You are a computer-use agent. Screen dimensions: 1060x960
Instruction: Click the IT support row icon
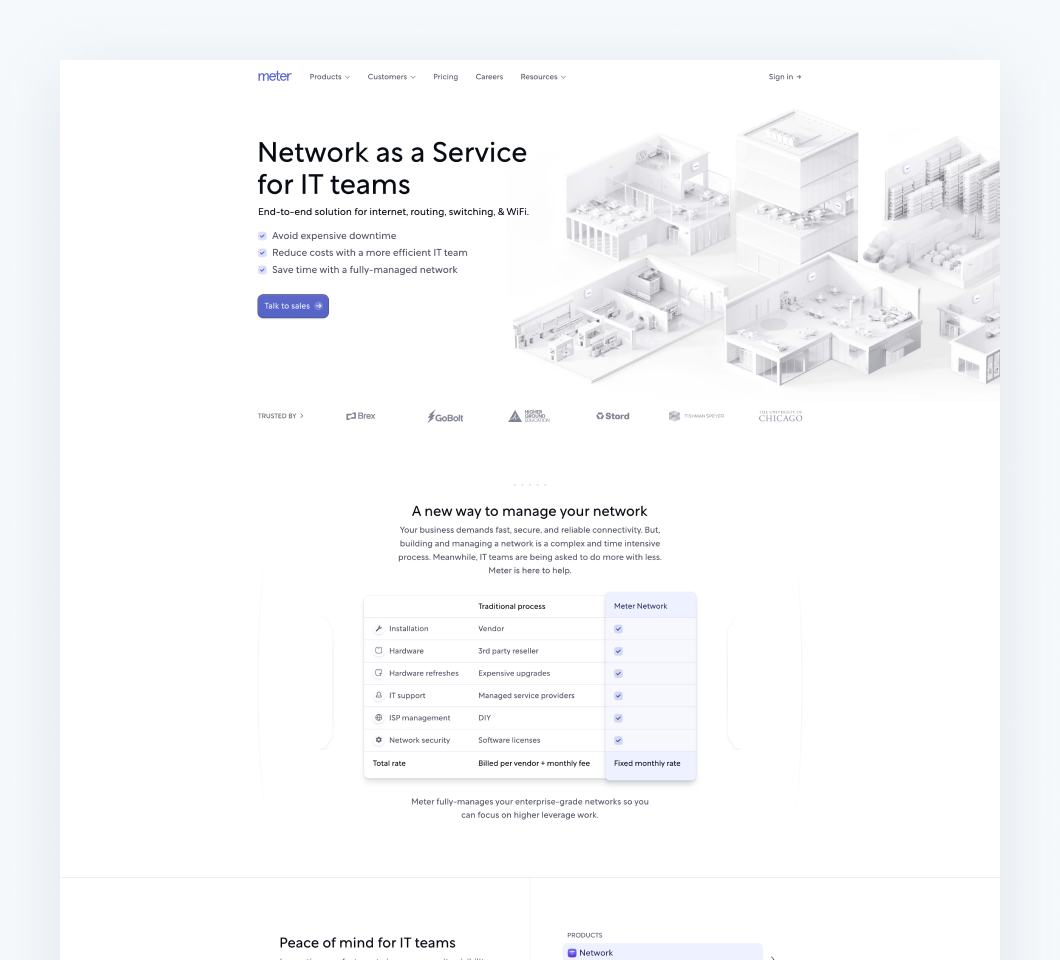coord(379,696)
